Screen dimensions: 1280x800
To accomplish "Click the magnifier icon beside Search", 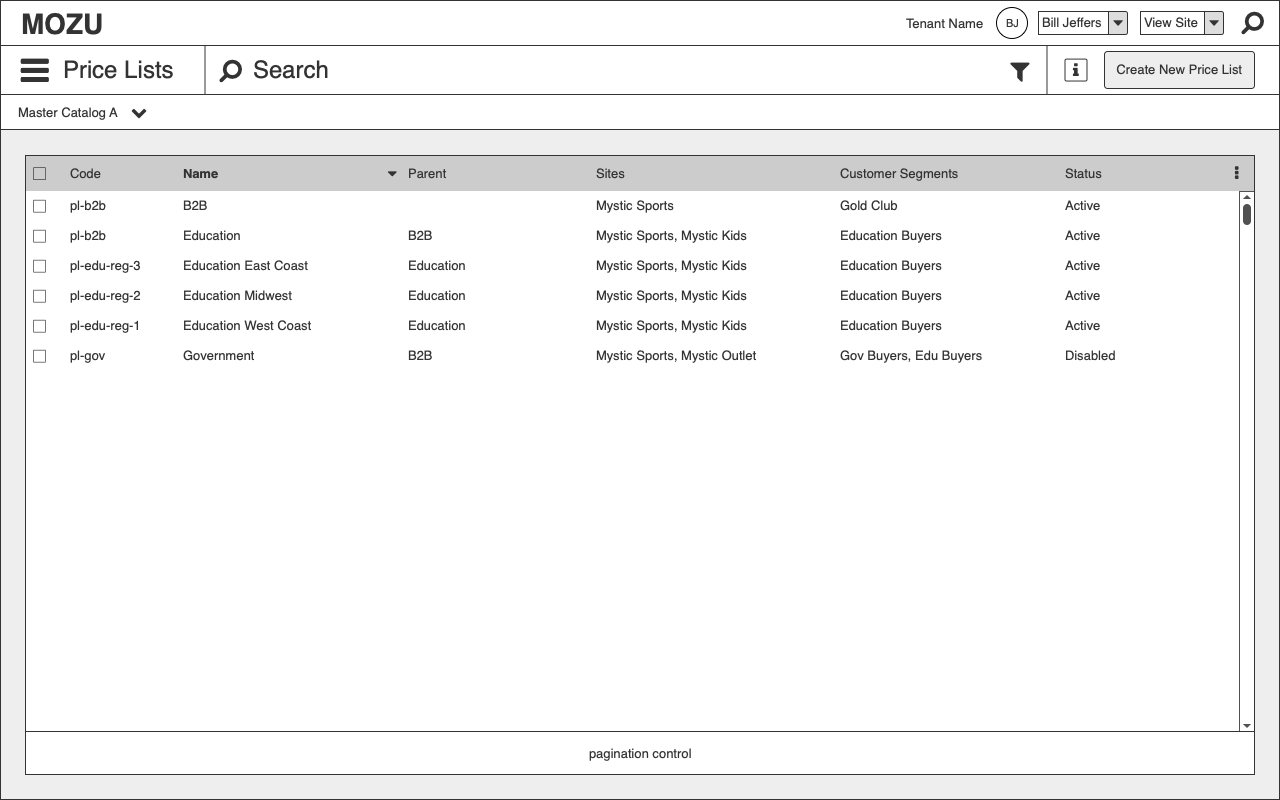I will tap(231, 70).
